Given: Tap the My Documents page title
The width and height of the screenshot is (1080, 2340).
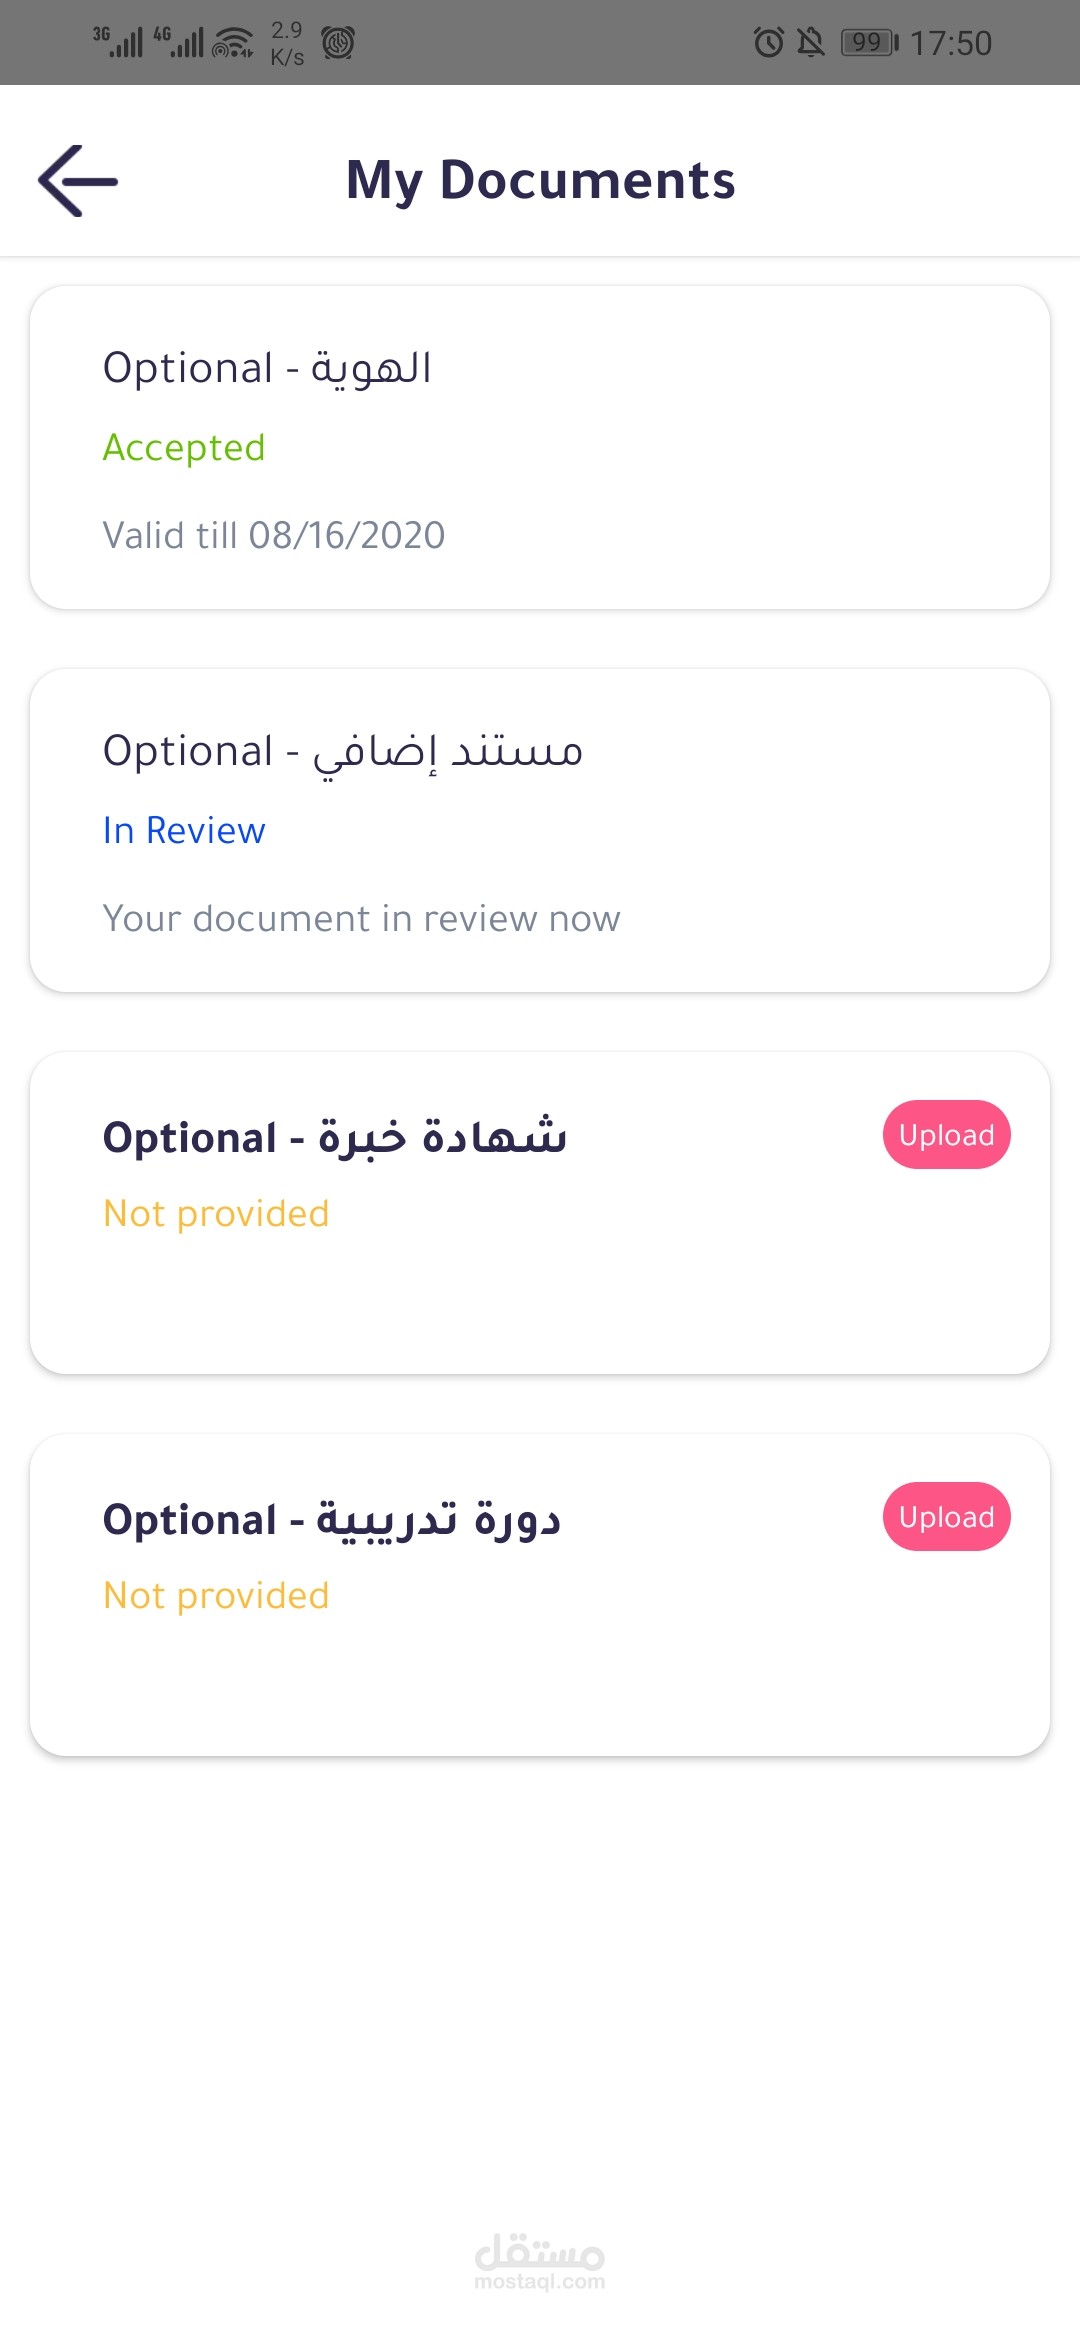Looking at the screenshot, I should tap(540, 181).
